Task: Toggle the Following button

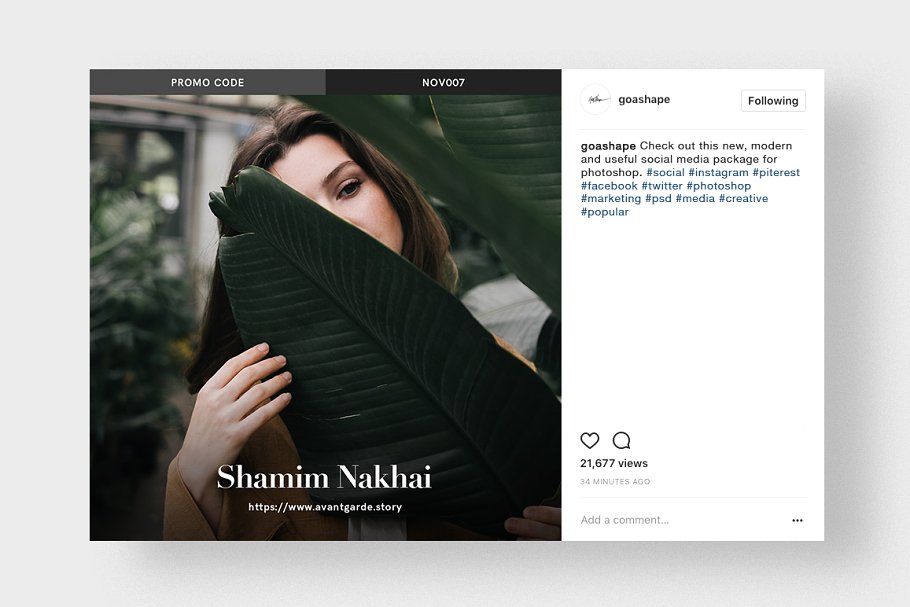Action: click(773, 100)
